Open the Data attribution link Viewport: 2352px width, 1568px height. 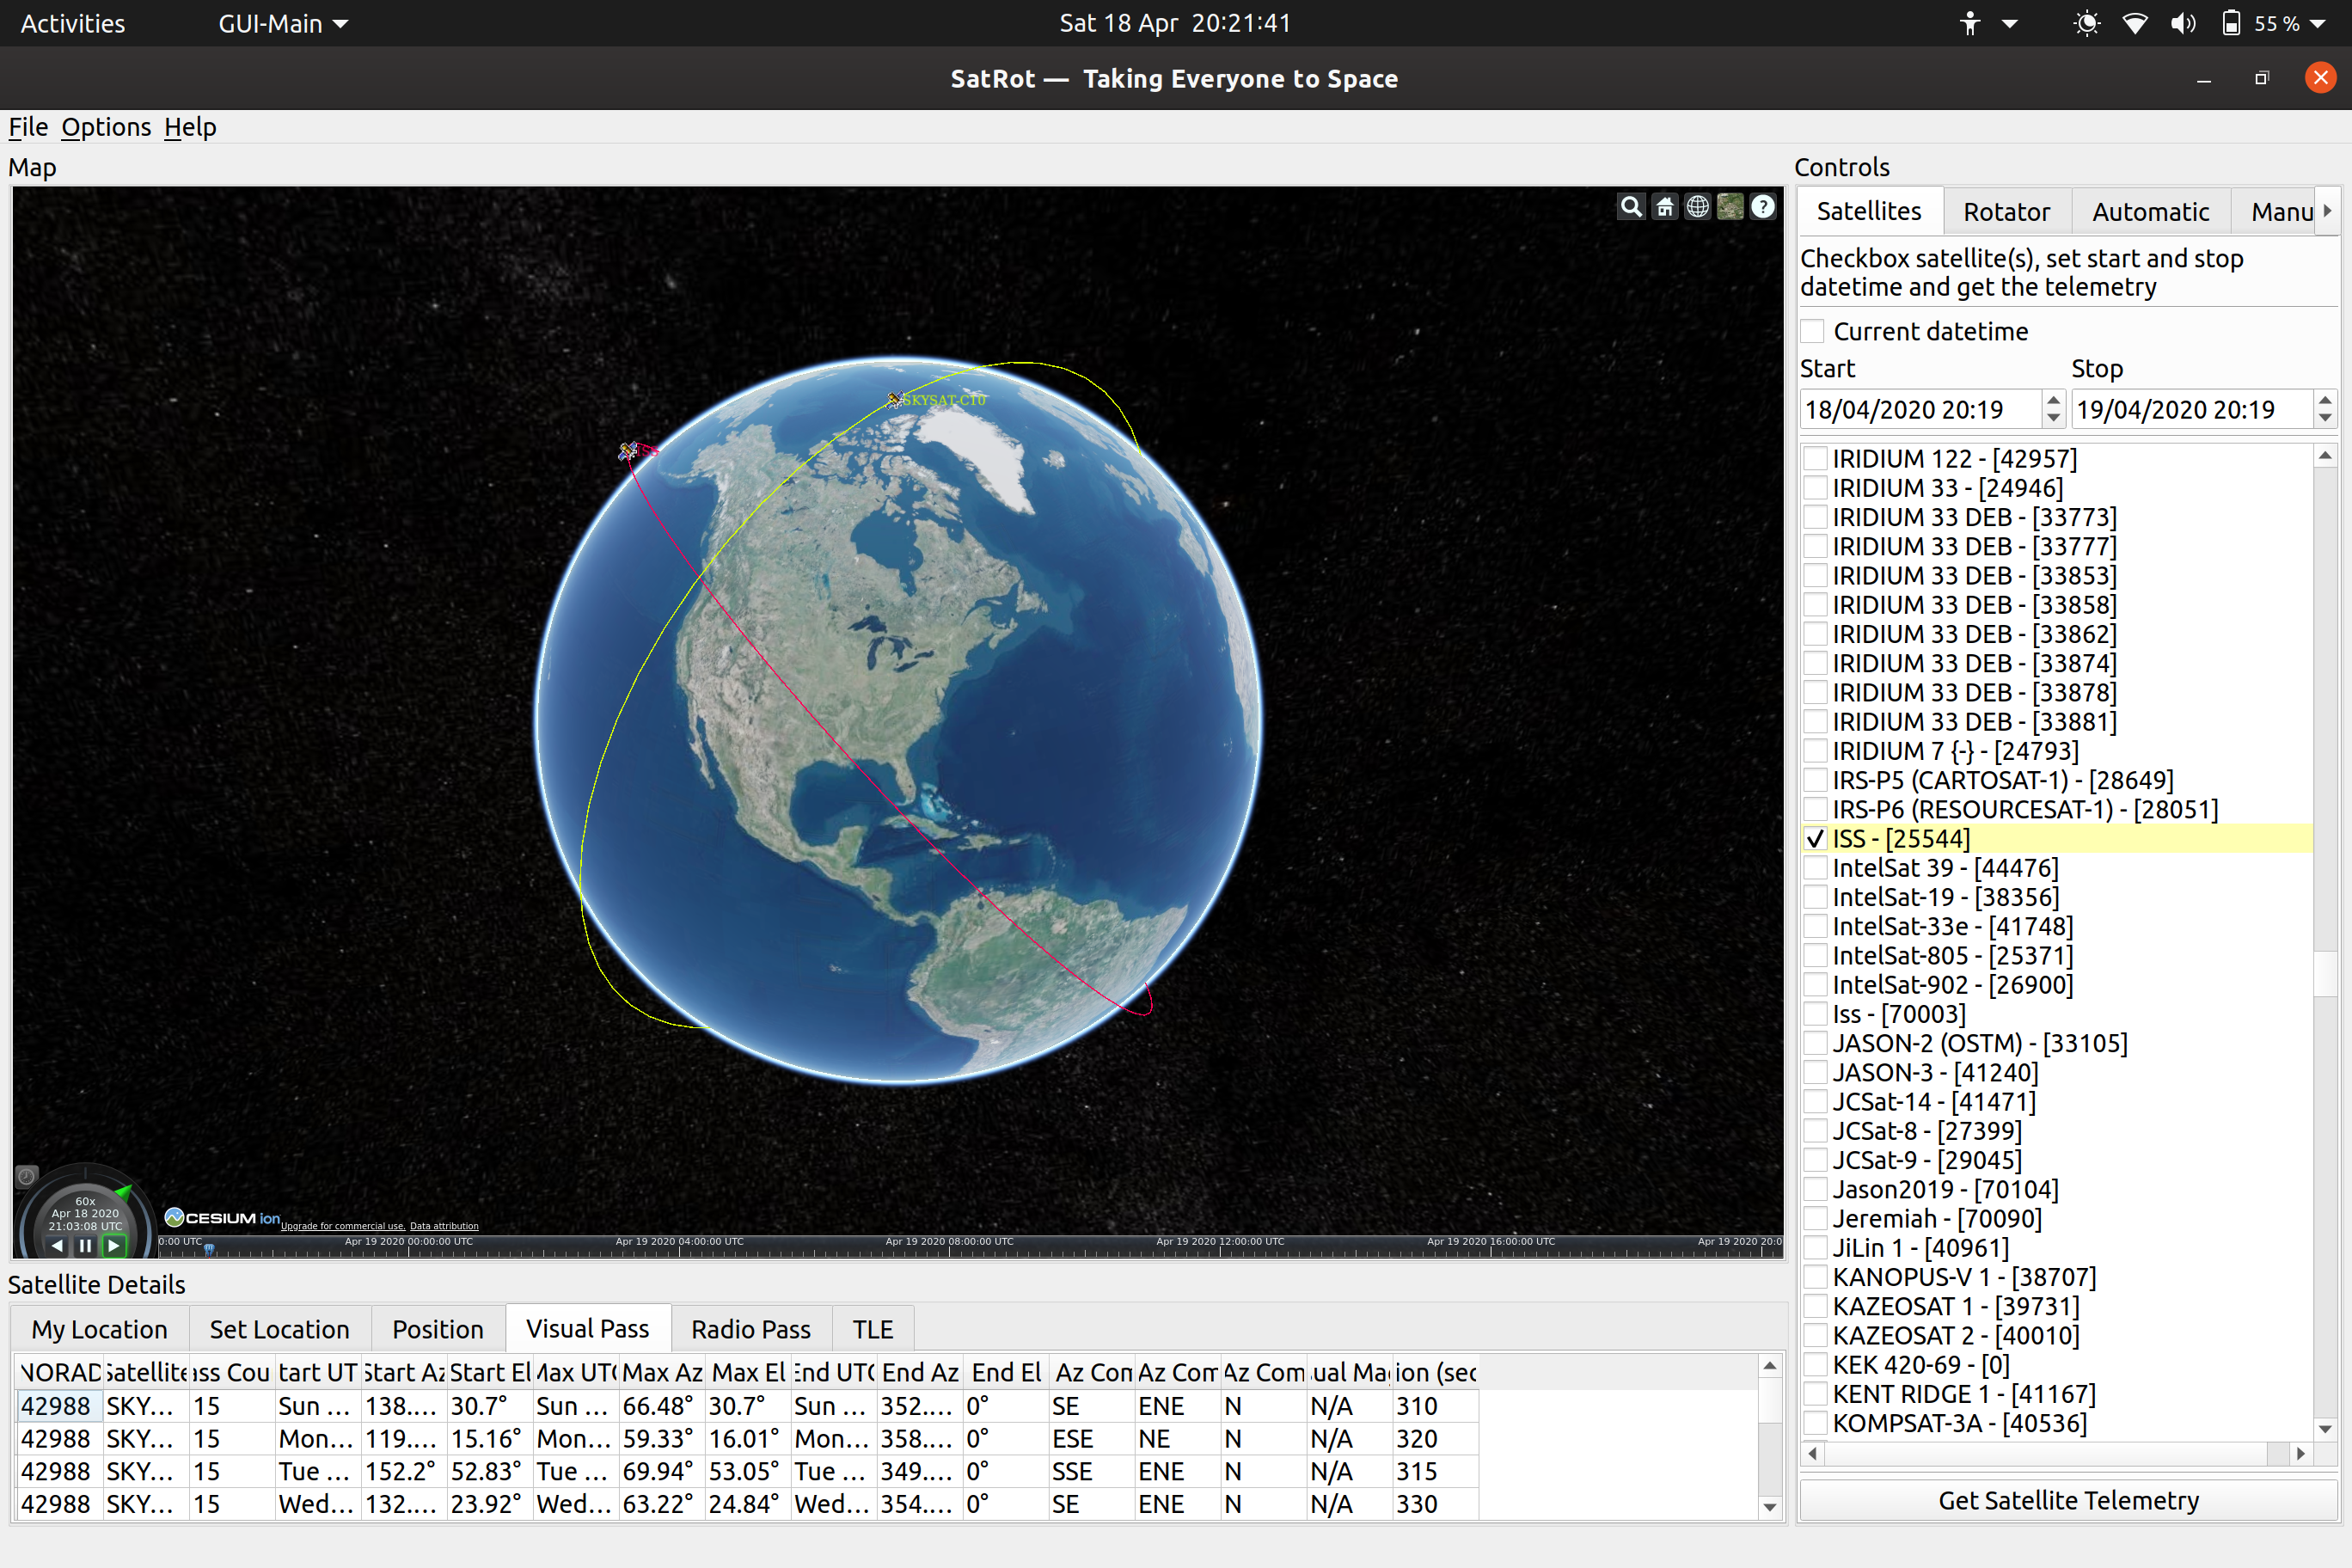444,1226
